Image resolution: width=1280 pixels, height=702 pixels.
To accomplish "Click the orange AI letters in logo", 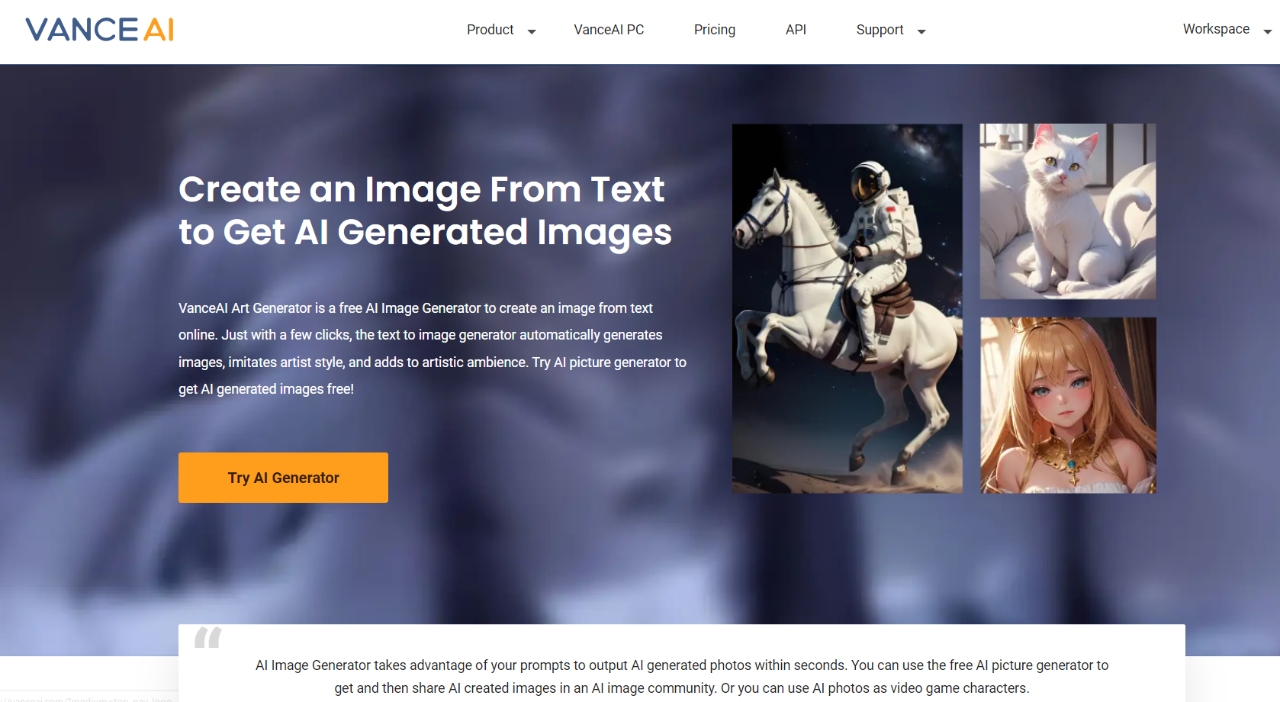I will pos(158,29).
